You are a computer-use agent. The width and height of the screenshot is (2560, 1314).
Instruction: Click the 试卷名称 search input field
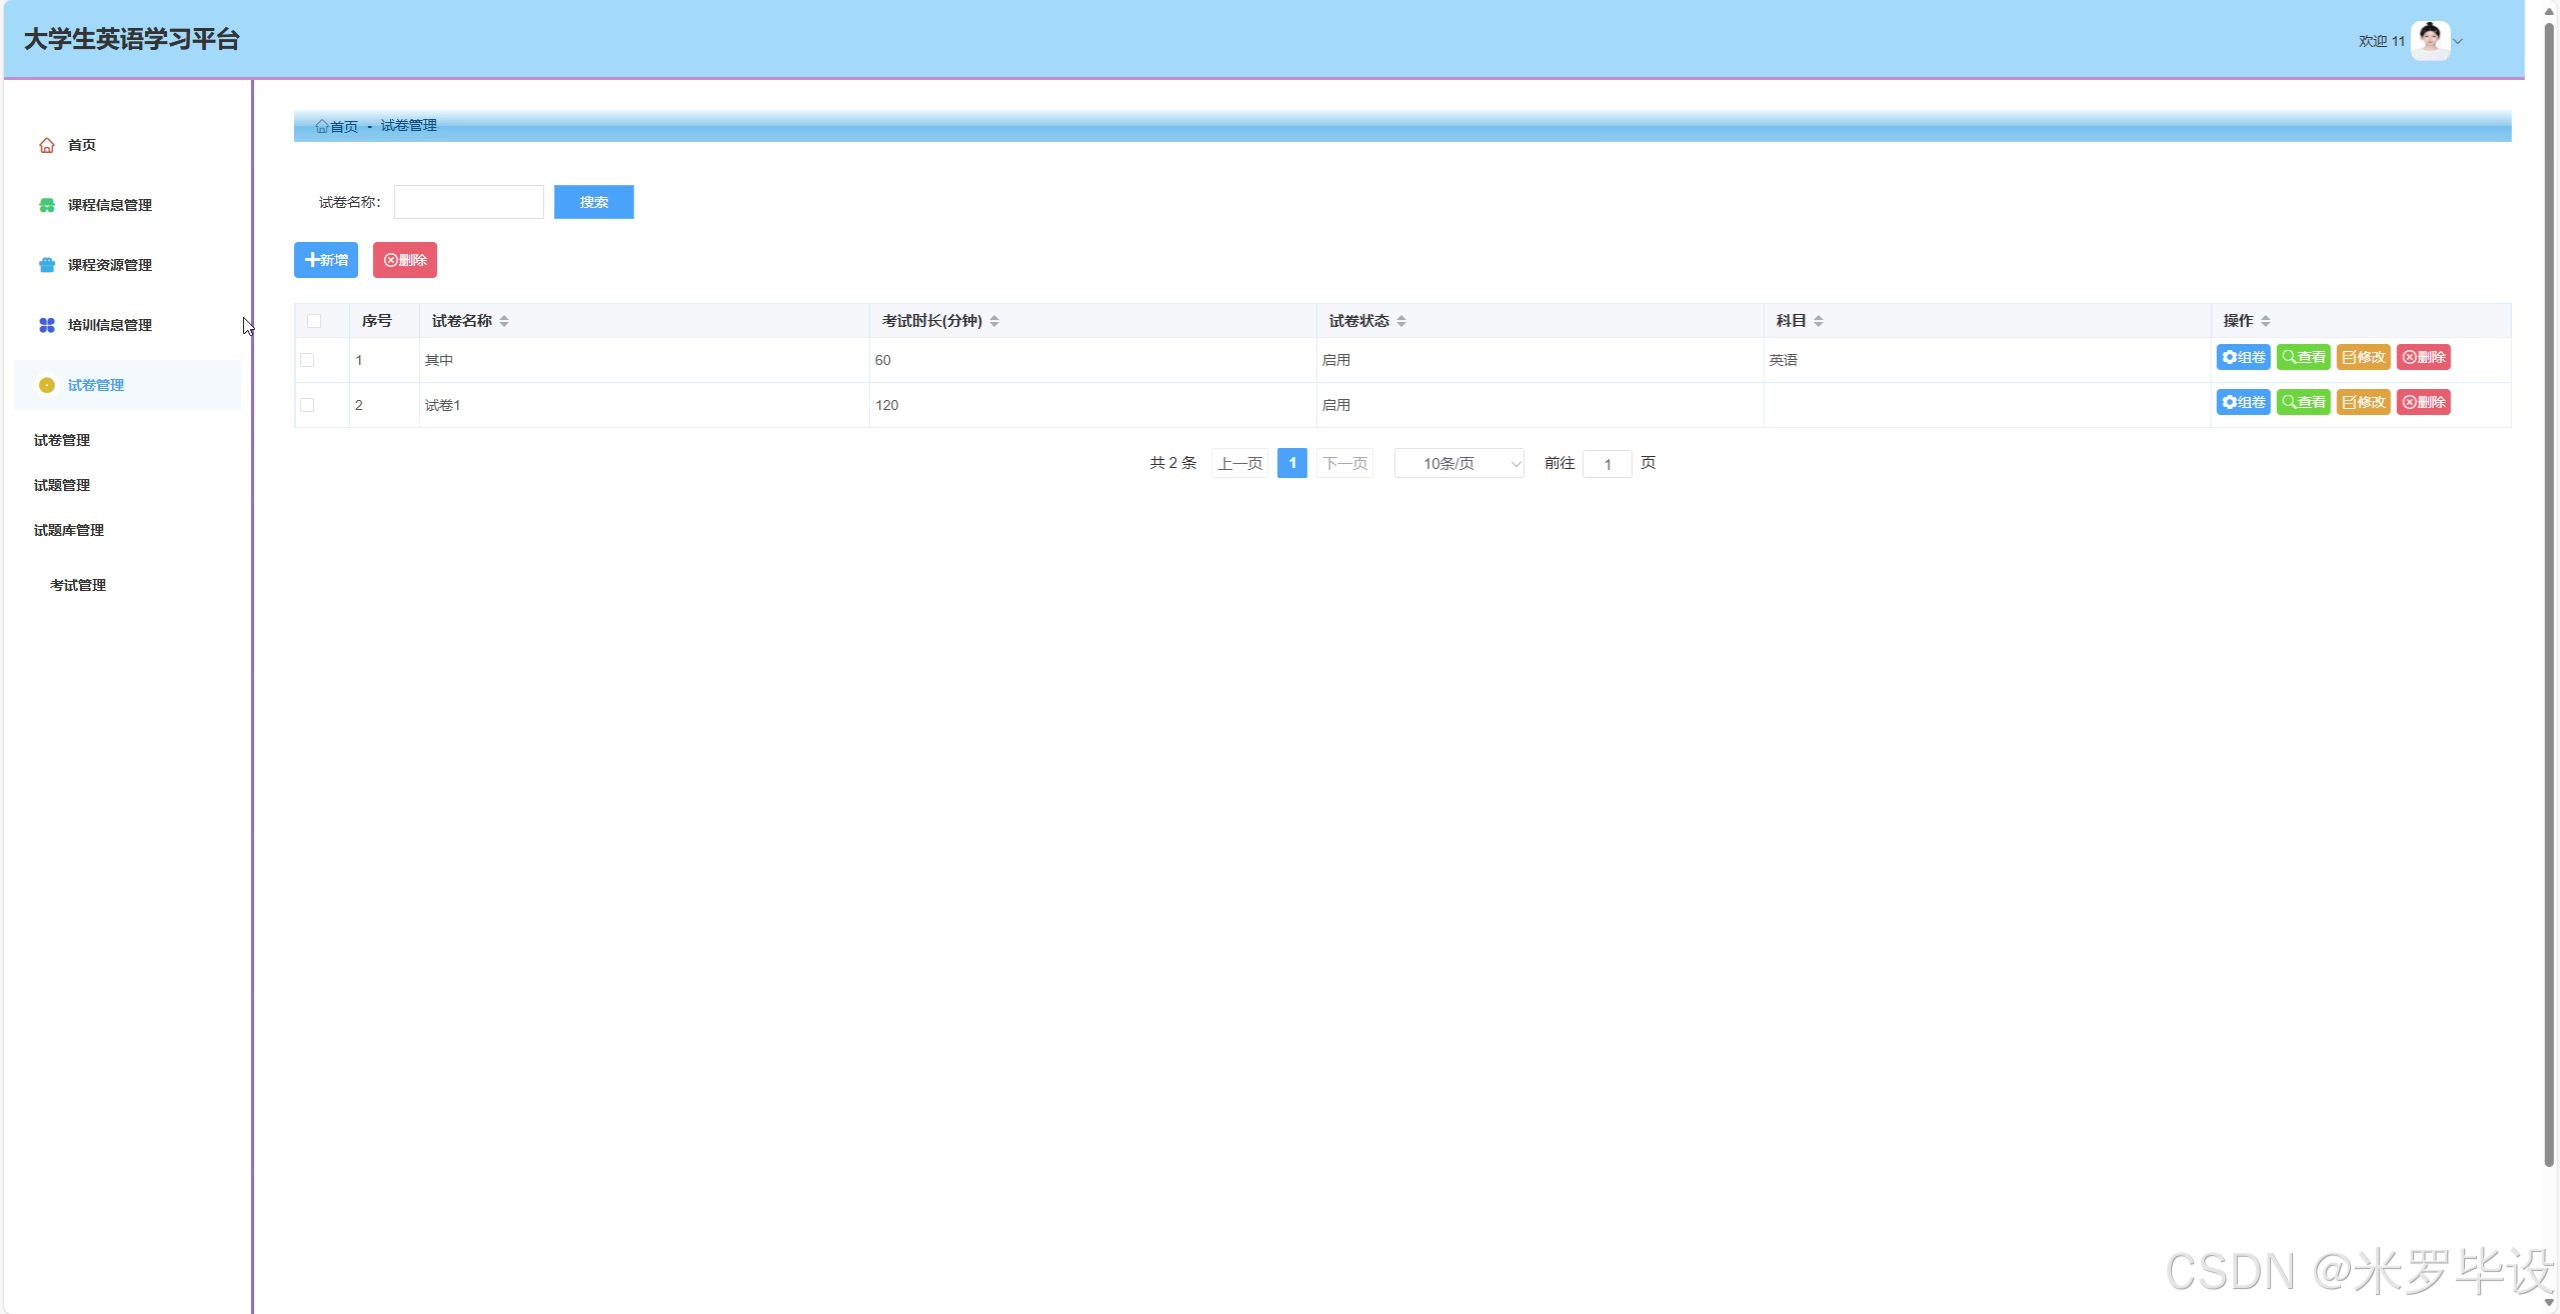coord(469,202)
